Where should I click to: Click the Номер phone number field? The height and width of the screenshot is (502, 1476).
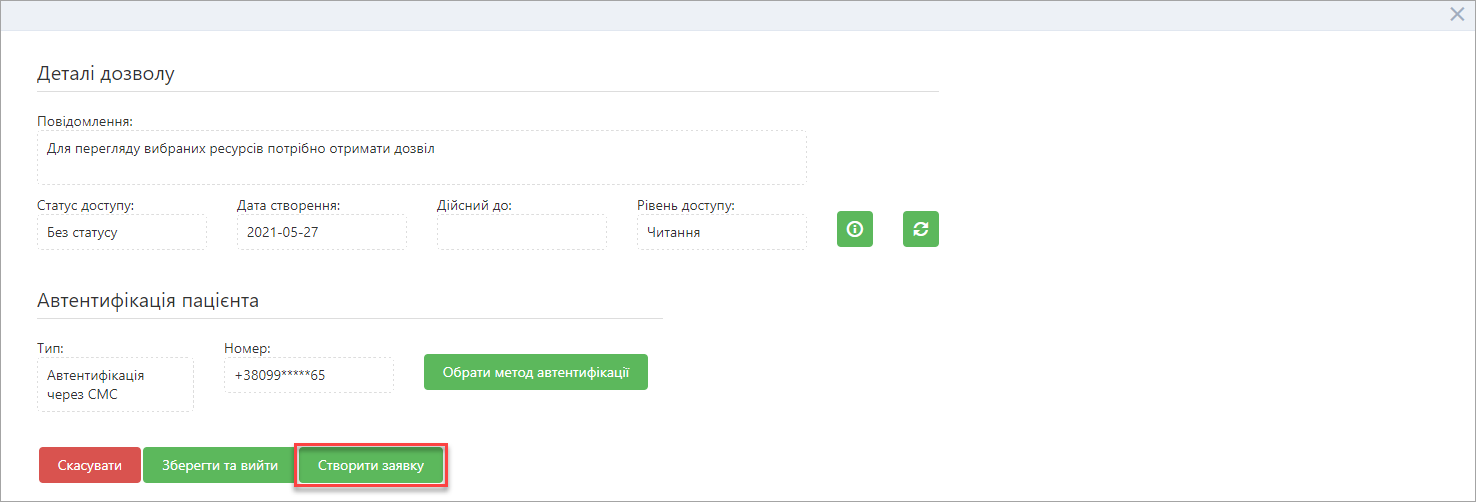pyautogui.click(x=308, y=376)
